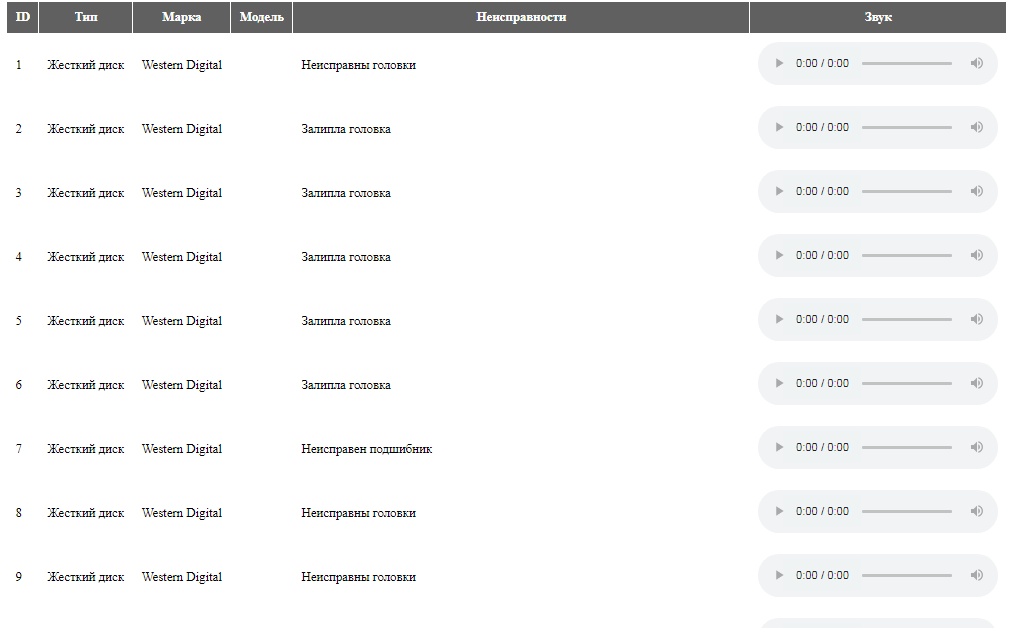This screenshot has width=1016, height=628.
Task: Click ID number 6 cell
Action: coord(19,385)
